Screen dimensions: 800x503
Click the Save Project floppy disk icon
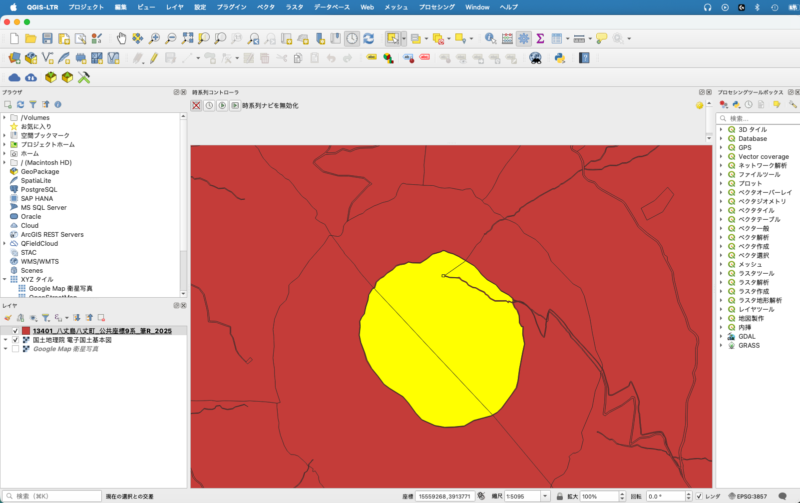coord(49,38)
